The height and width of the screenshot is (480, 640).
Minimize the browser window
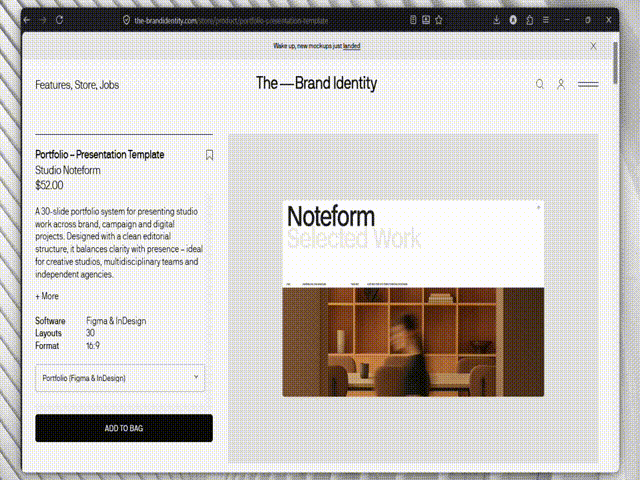click(567, 20)
